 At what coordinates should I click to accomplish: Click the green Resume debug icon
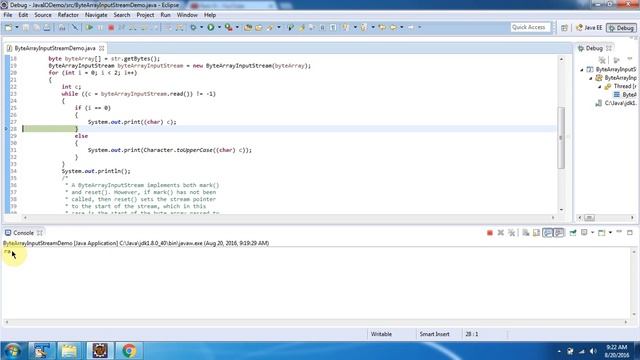click(89, 27)
